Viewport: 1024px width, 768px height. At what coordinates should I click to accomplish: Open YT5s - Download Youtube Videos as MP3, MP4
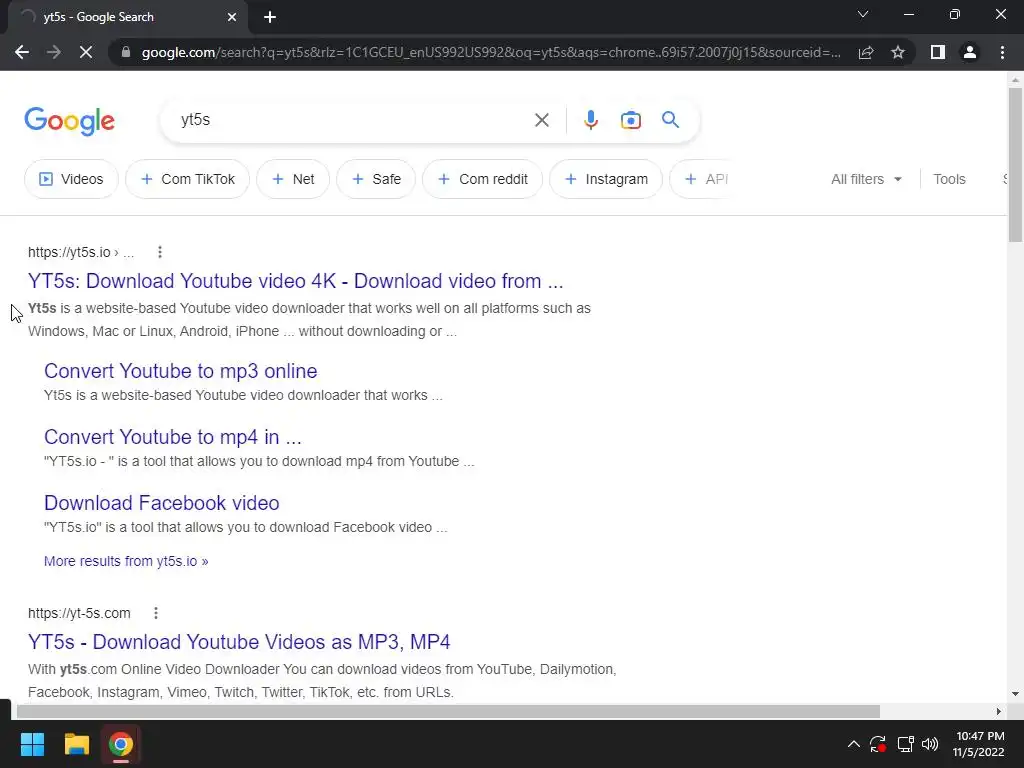pyautogui.click(x=239, y=642)
